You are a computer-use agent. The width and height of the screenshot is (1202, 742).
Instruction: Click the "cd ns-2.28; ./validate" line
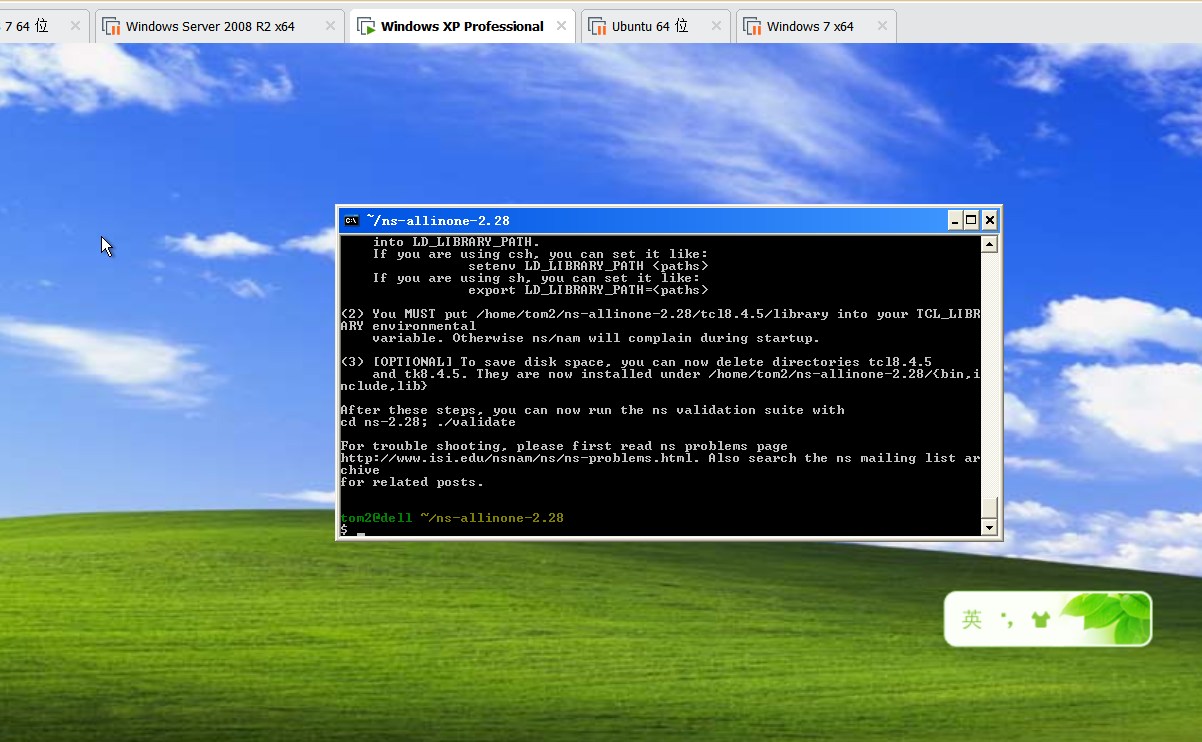coord(428,422)
